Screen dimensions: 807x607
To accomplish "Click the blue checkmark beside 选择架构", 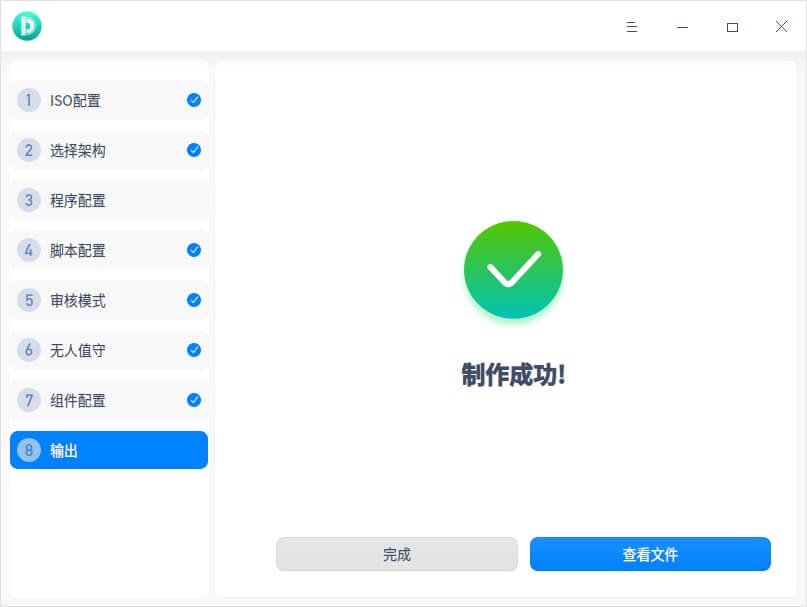I will 194,150.
